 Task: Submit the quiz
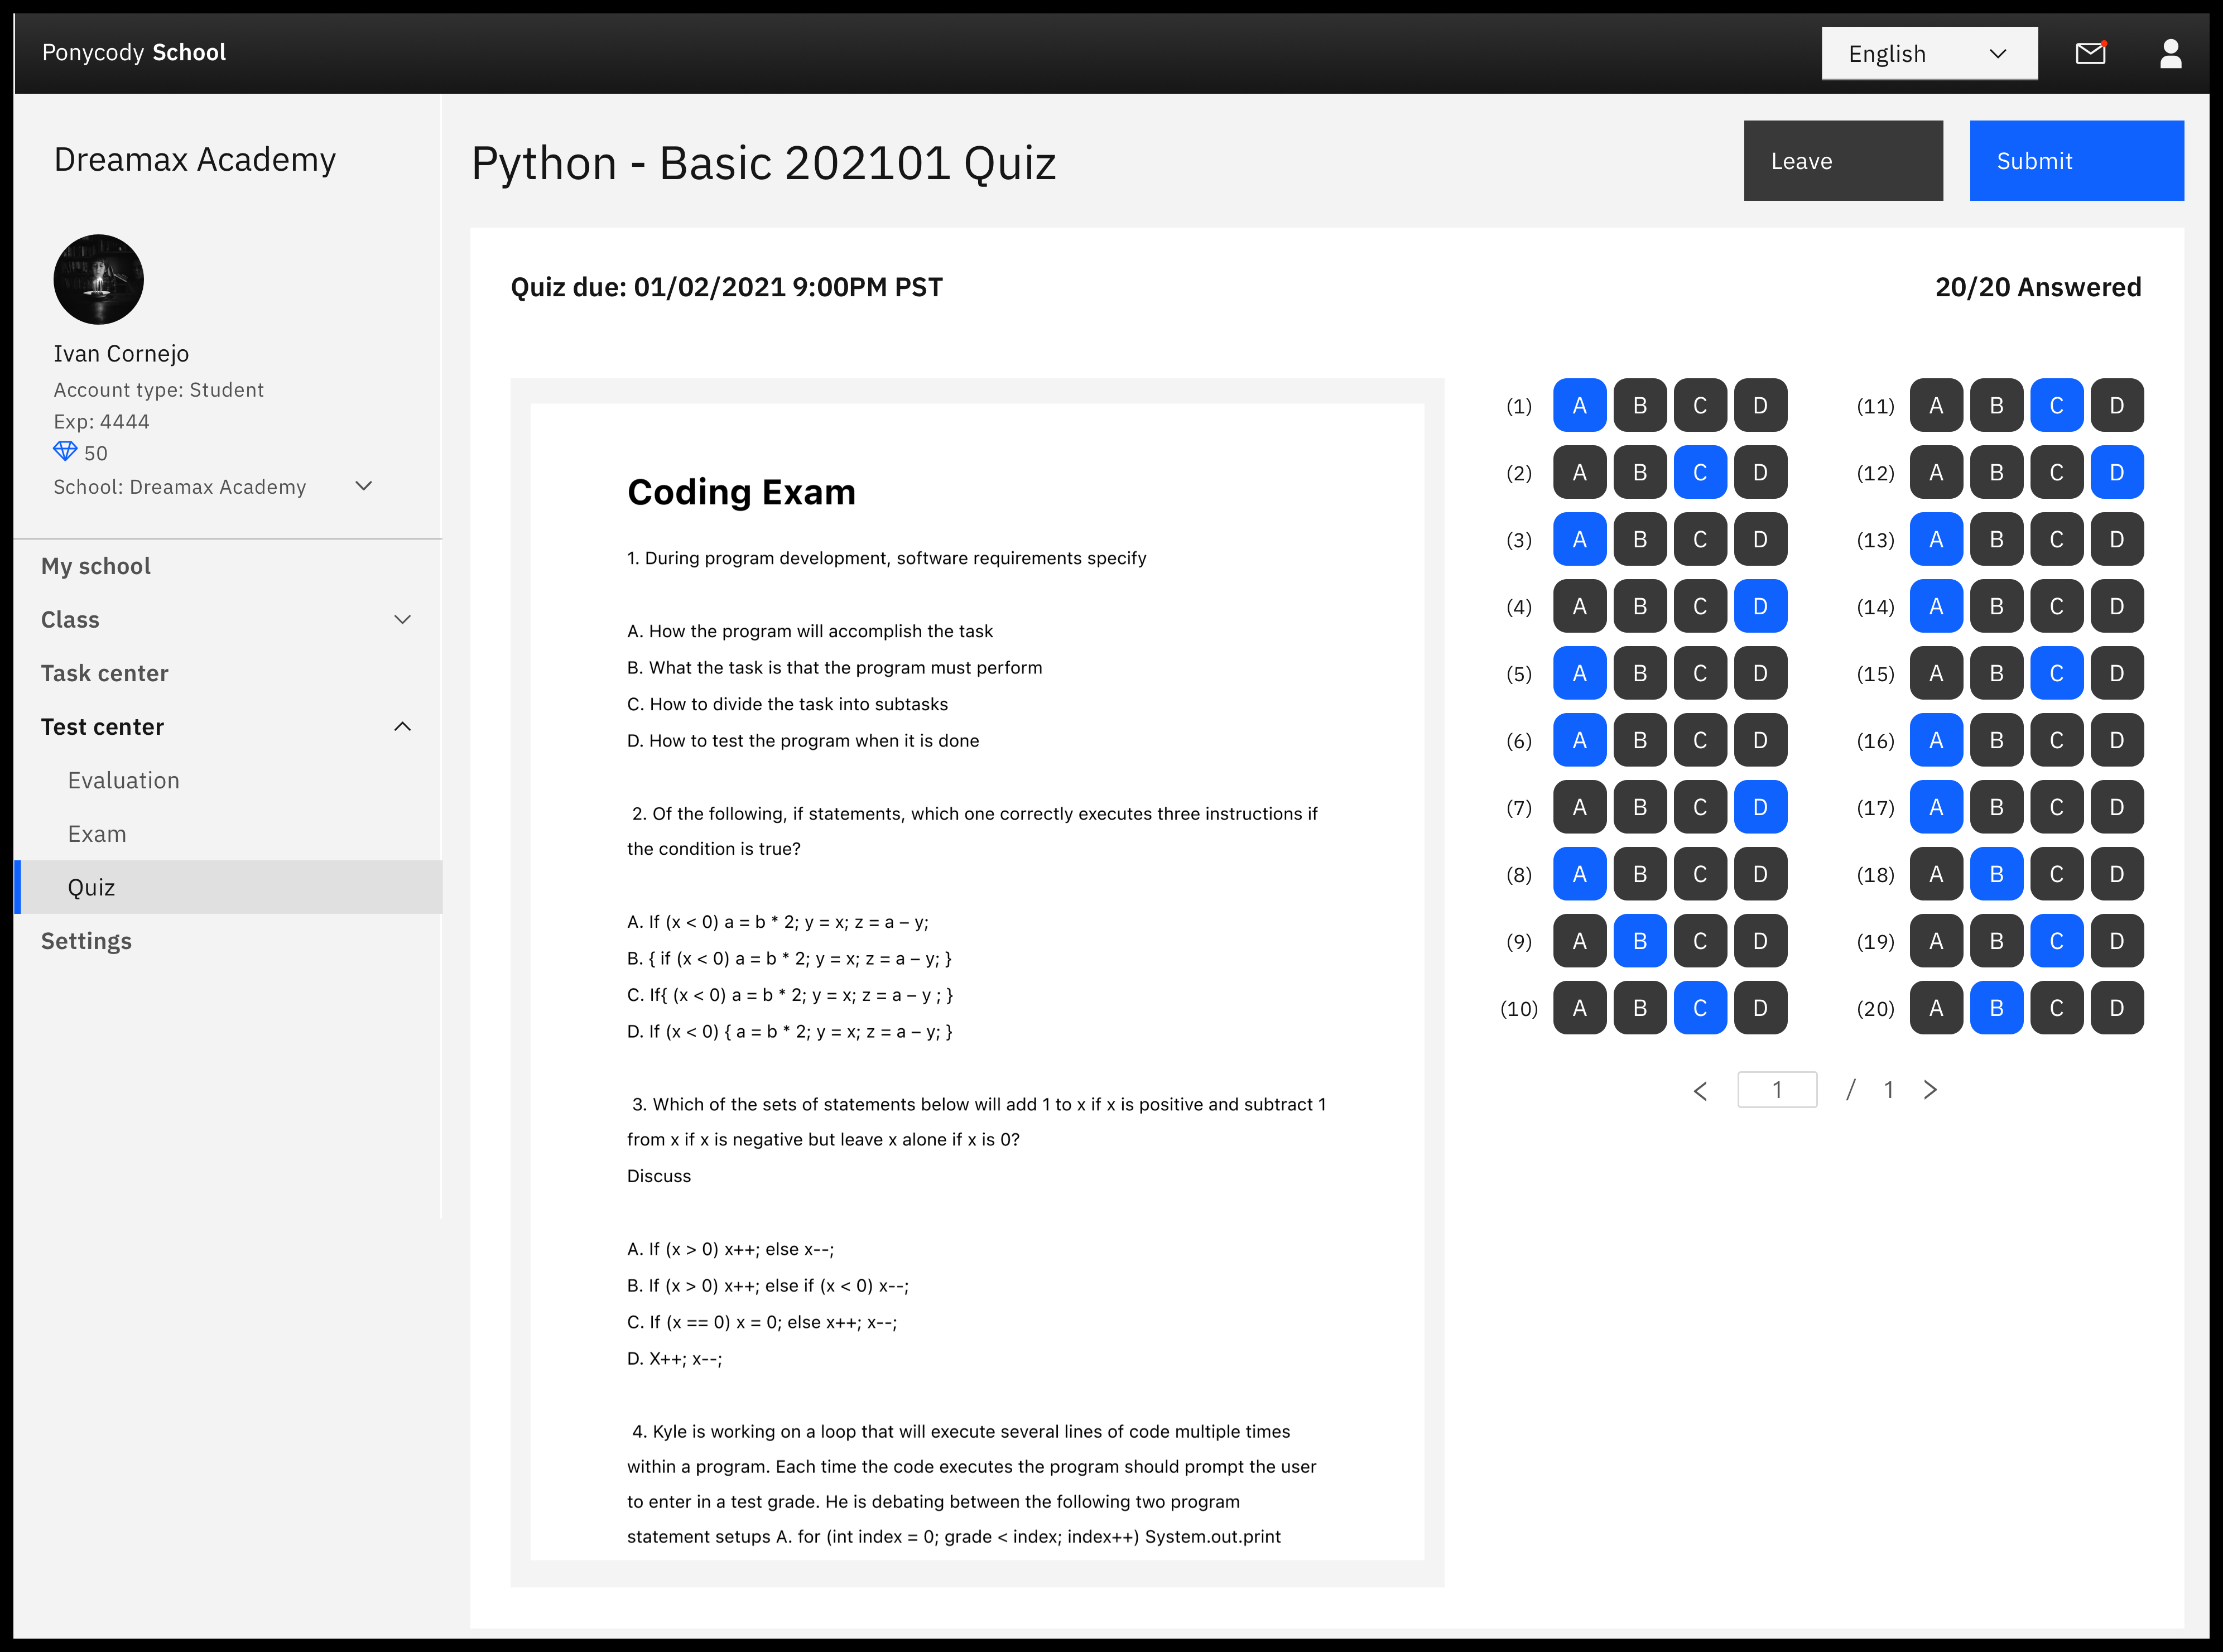coord(2076,161)
